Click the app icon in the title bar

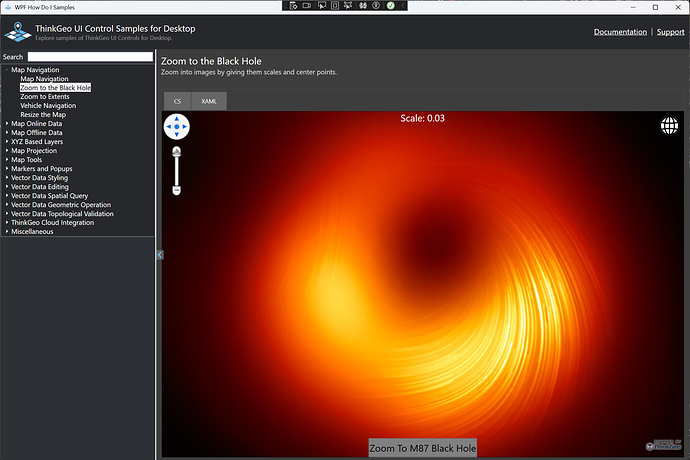point(7,7)
